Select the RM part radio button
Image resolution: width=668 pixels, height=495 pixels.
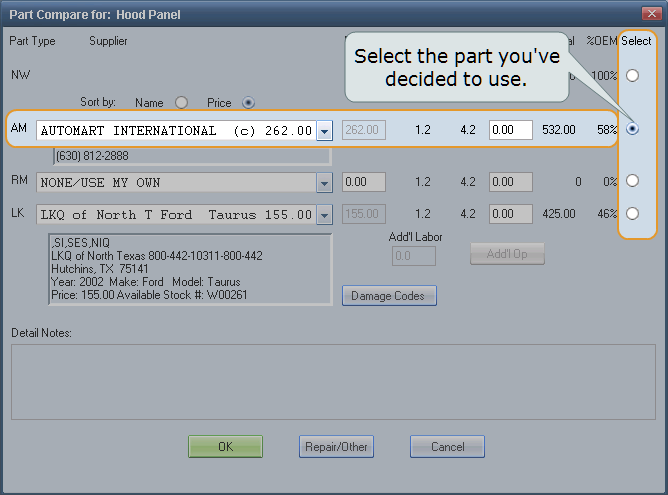pos(632,181)
